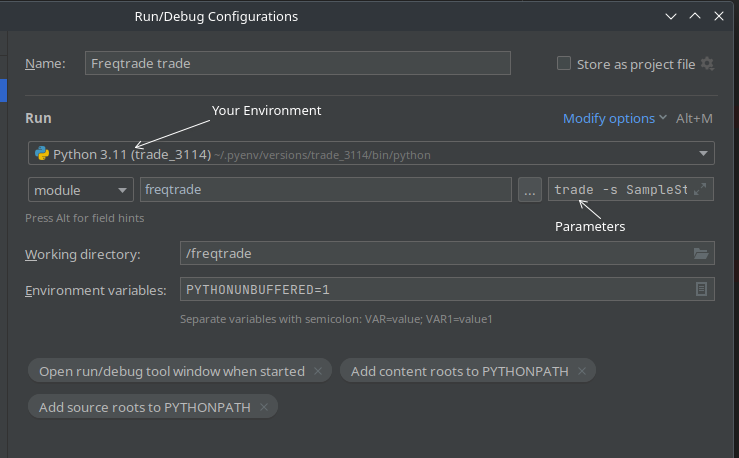Select the 'Add content roots to PYTHONPATH' chip

click(x=459, y=371)
